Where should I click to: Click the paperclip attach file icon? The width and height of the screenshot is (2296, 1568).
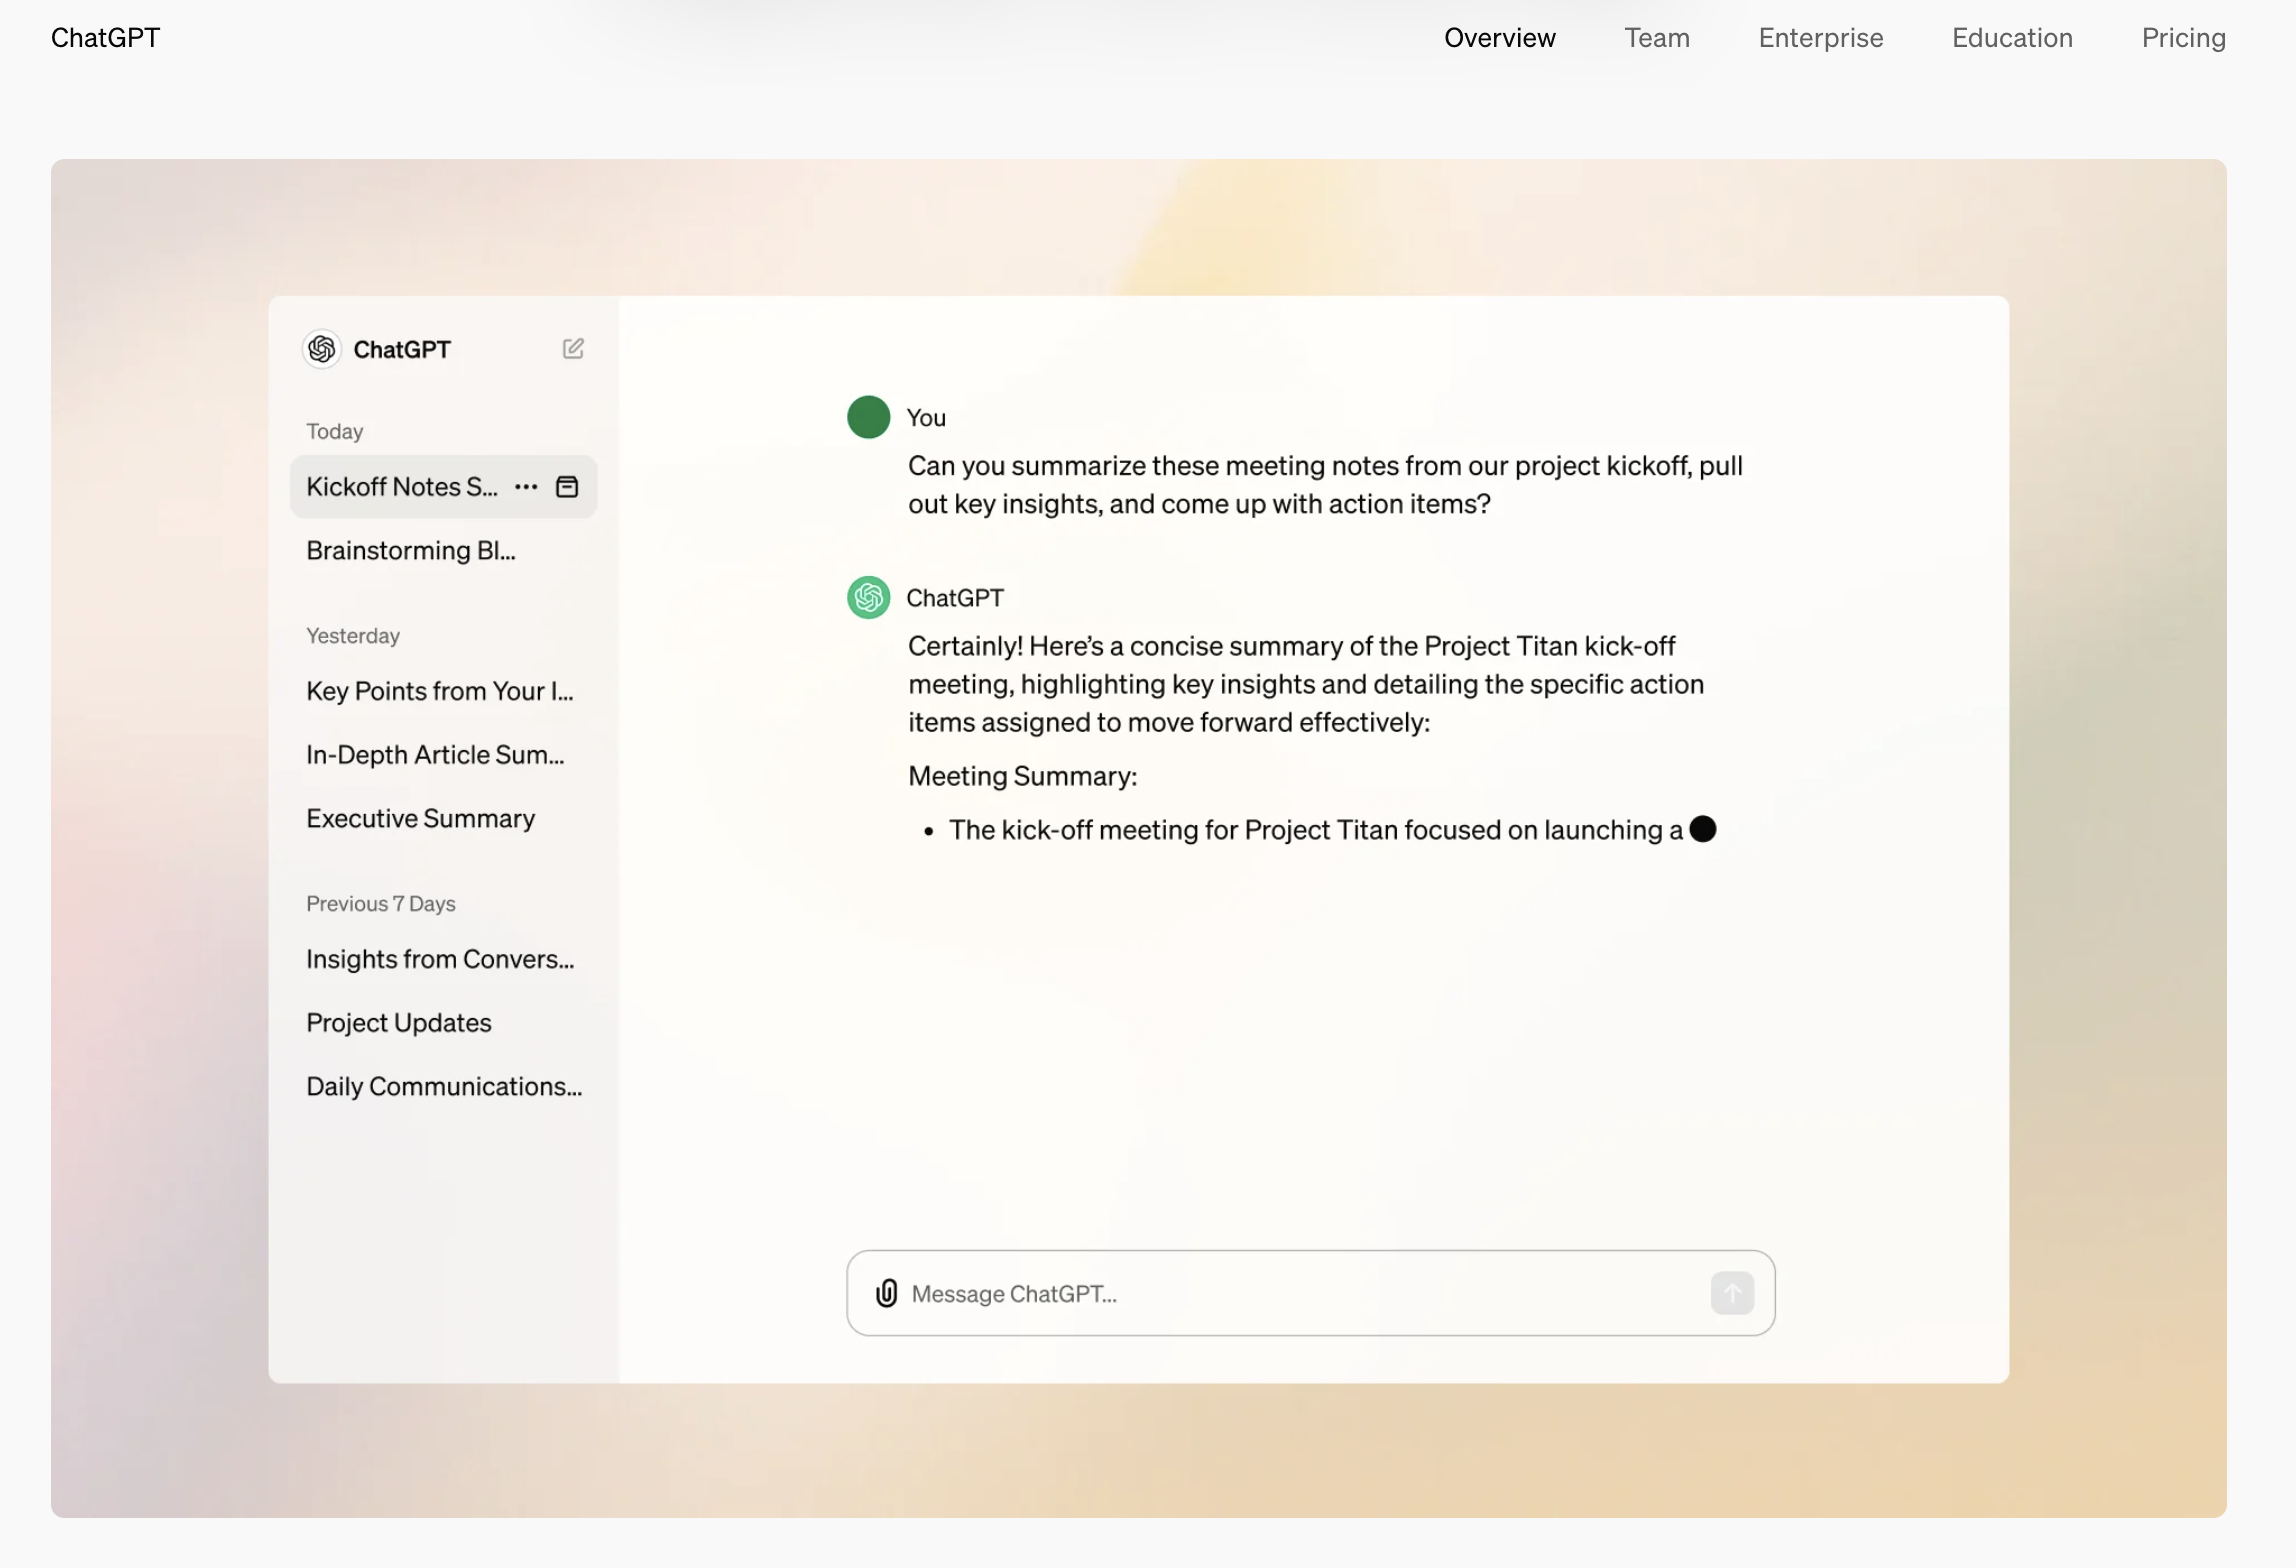click(x=886, y=1293)
